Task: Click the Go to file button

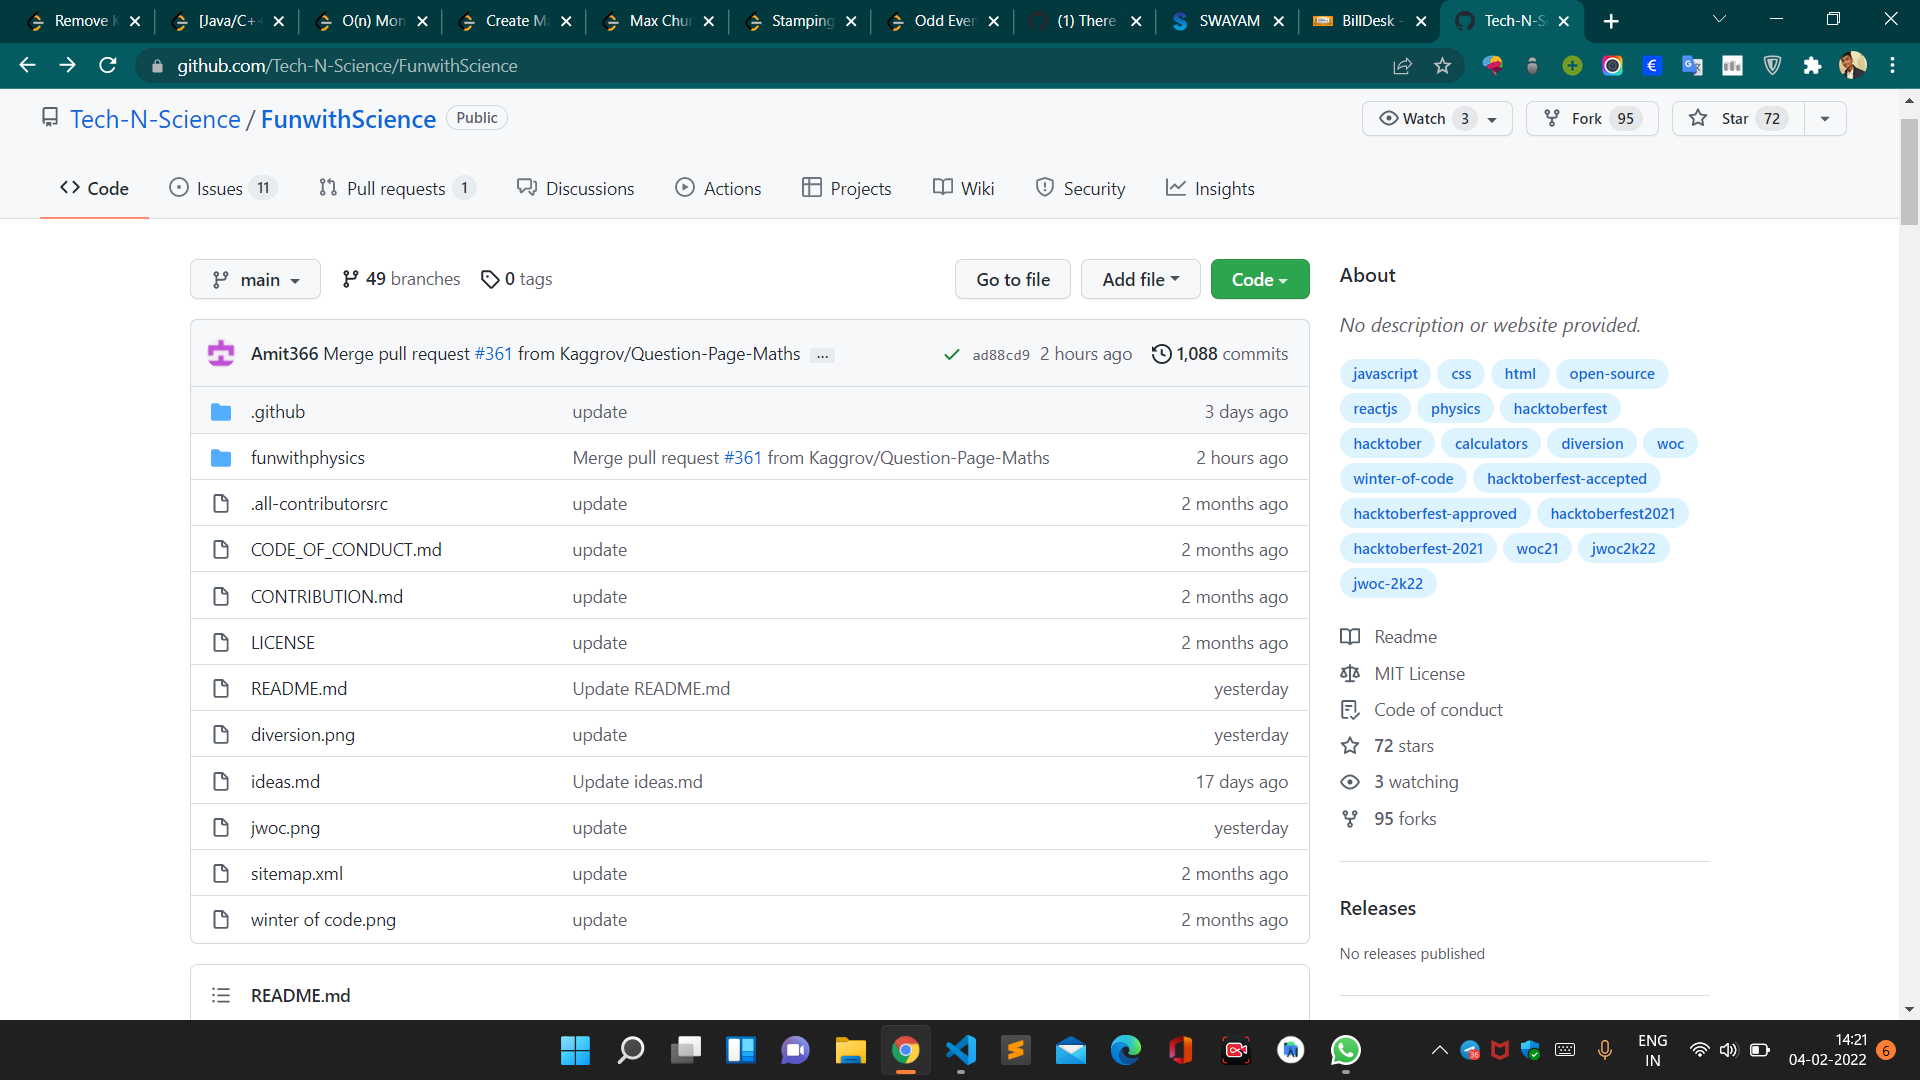Action: [x=1013, y=279]
